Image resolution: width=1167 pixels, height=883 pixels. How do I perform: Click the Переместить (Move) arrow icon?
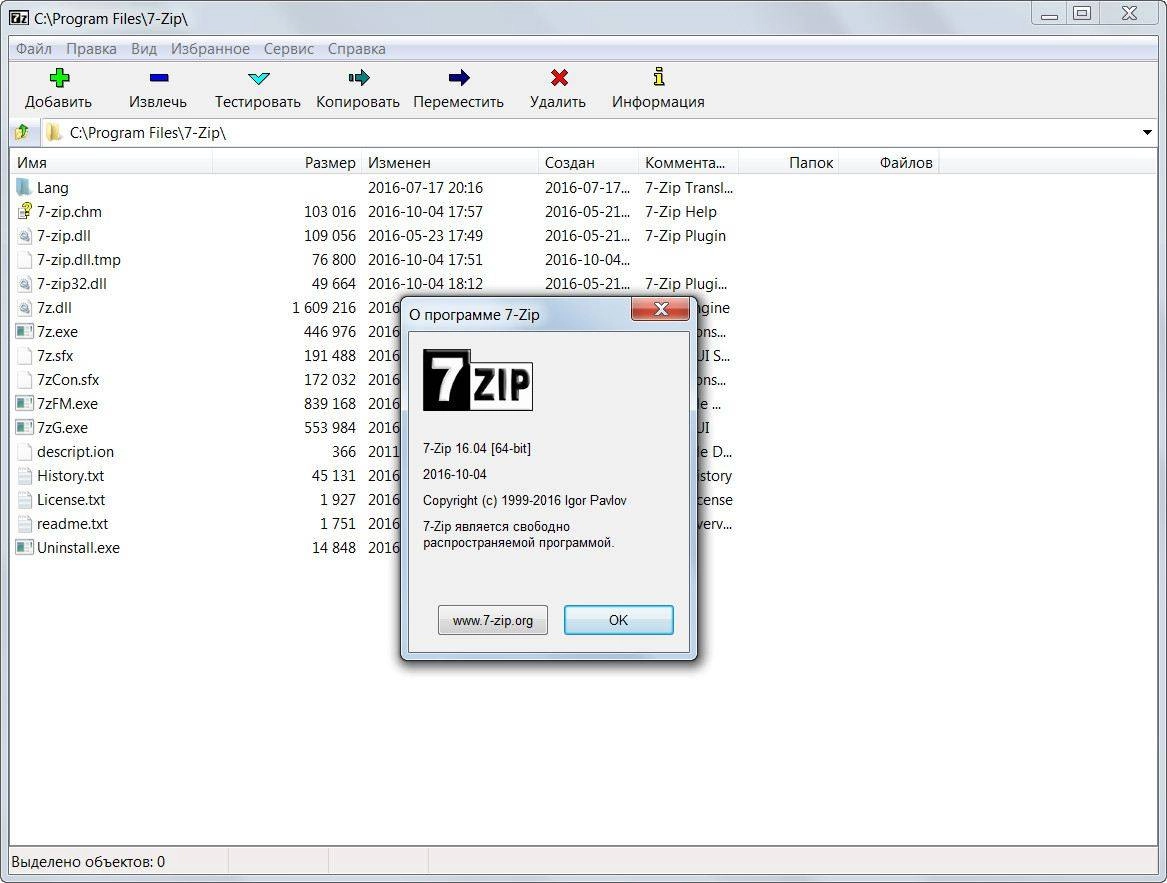(459, 77)
